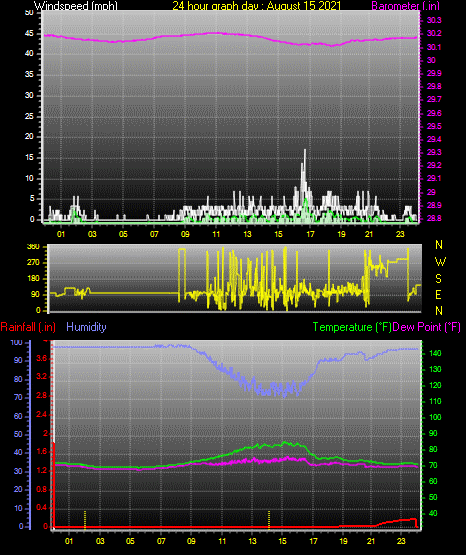This screenshot has height=555, width=466.
Task: Click the '360' wind direction axis value
Action: click(34, 247)
